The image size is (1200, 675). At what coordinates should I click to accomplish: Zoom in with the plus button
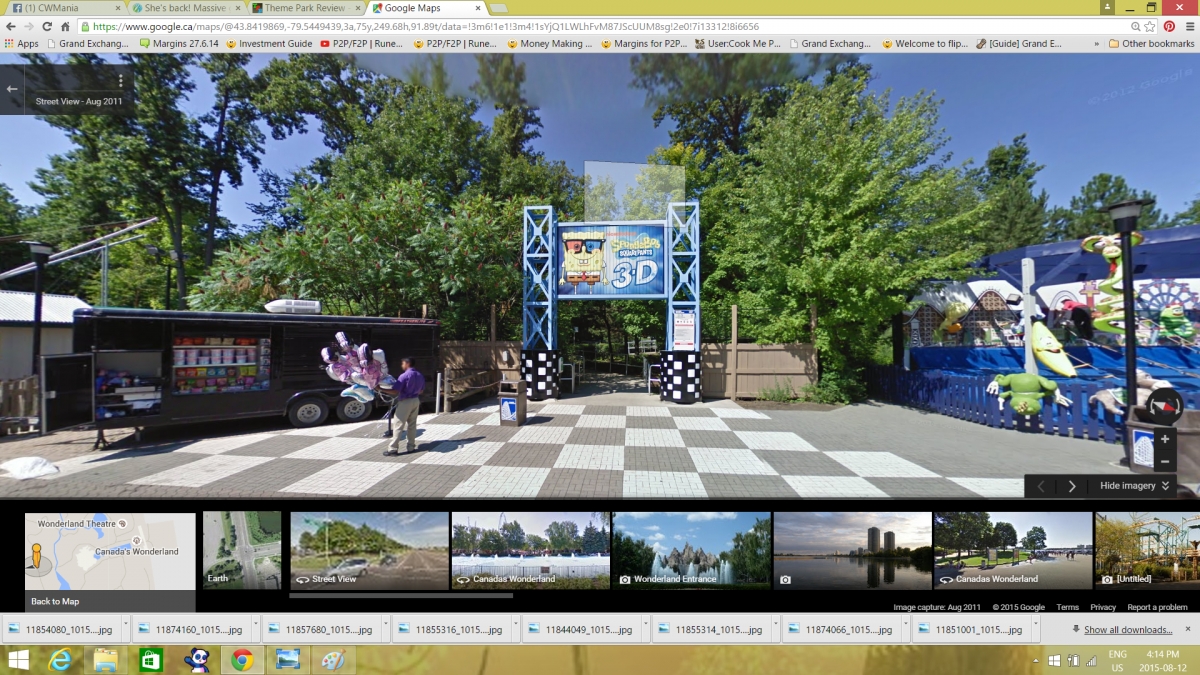(x=1164, y=440)
